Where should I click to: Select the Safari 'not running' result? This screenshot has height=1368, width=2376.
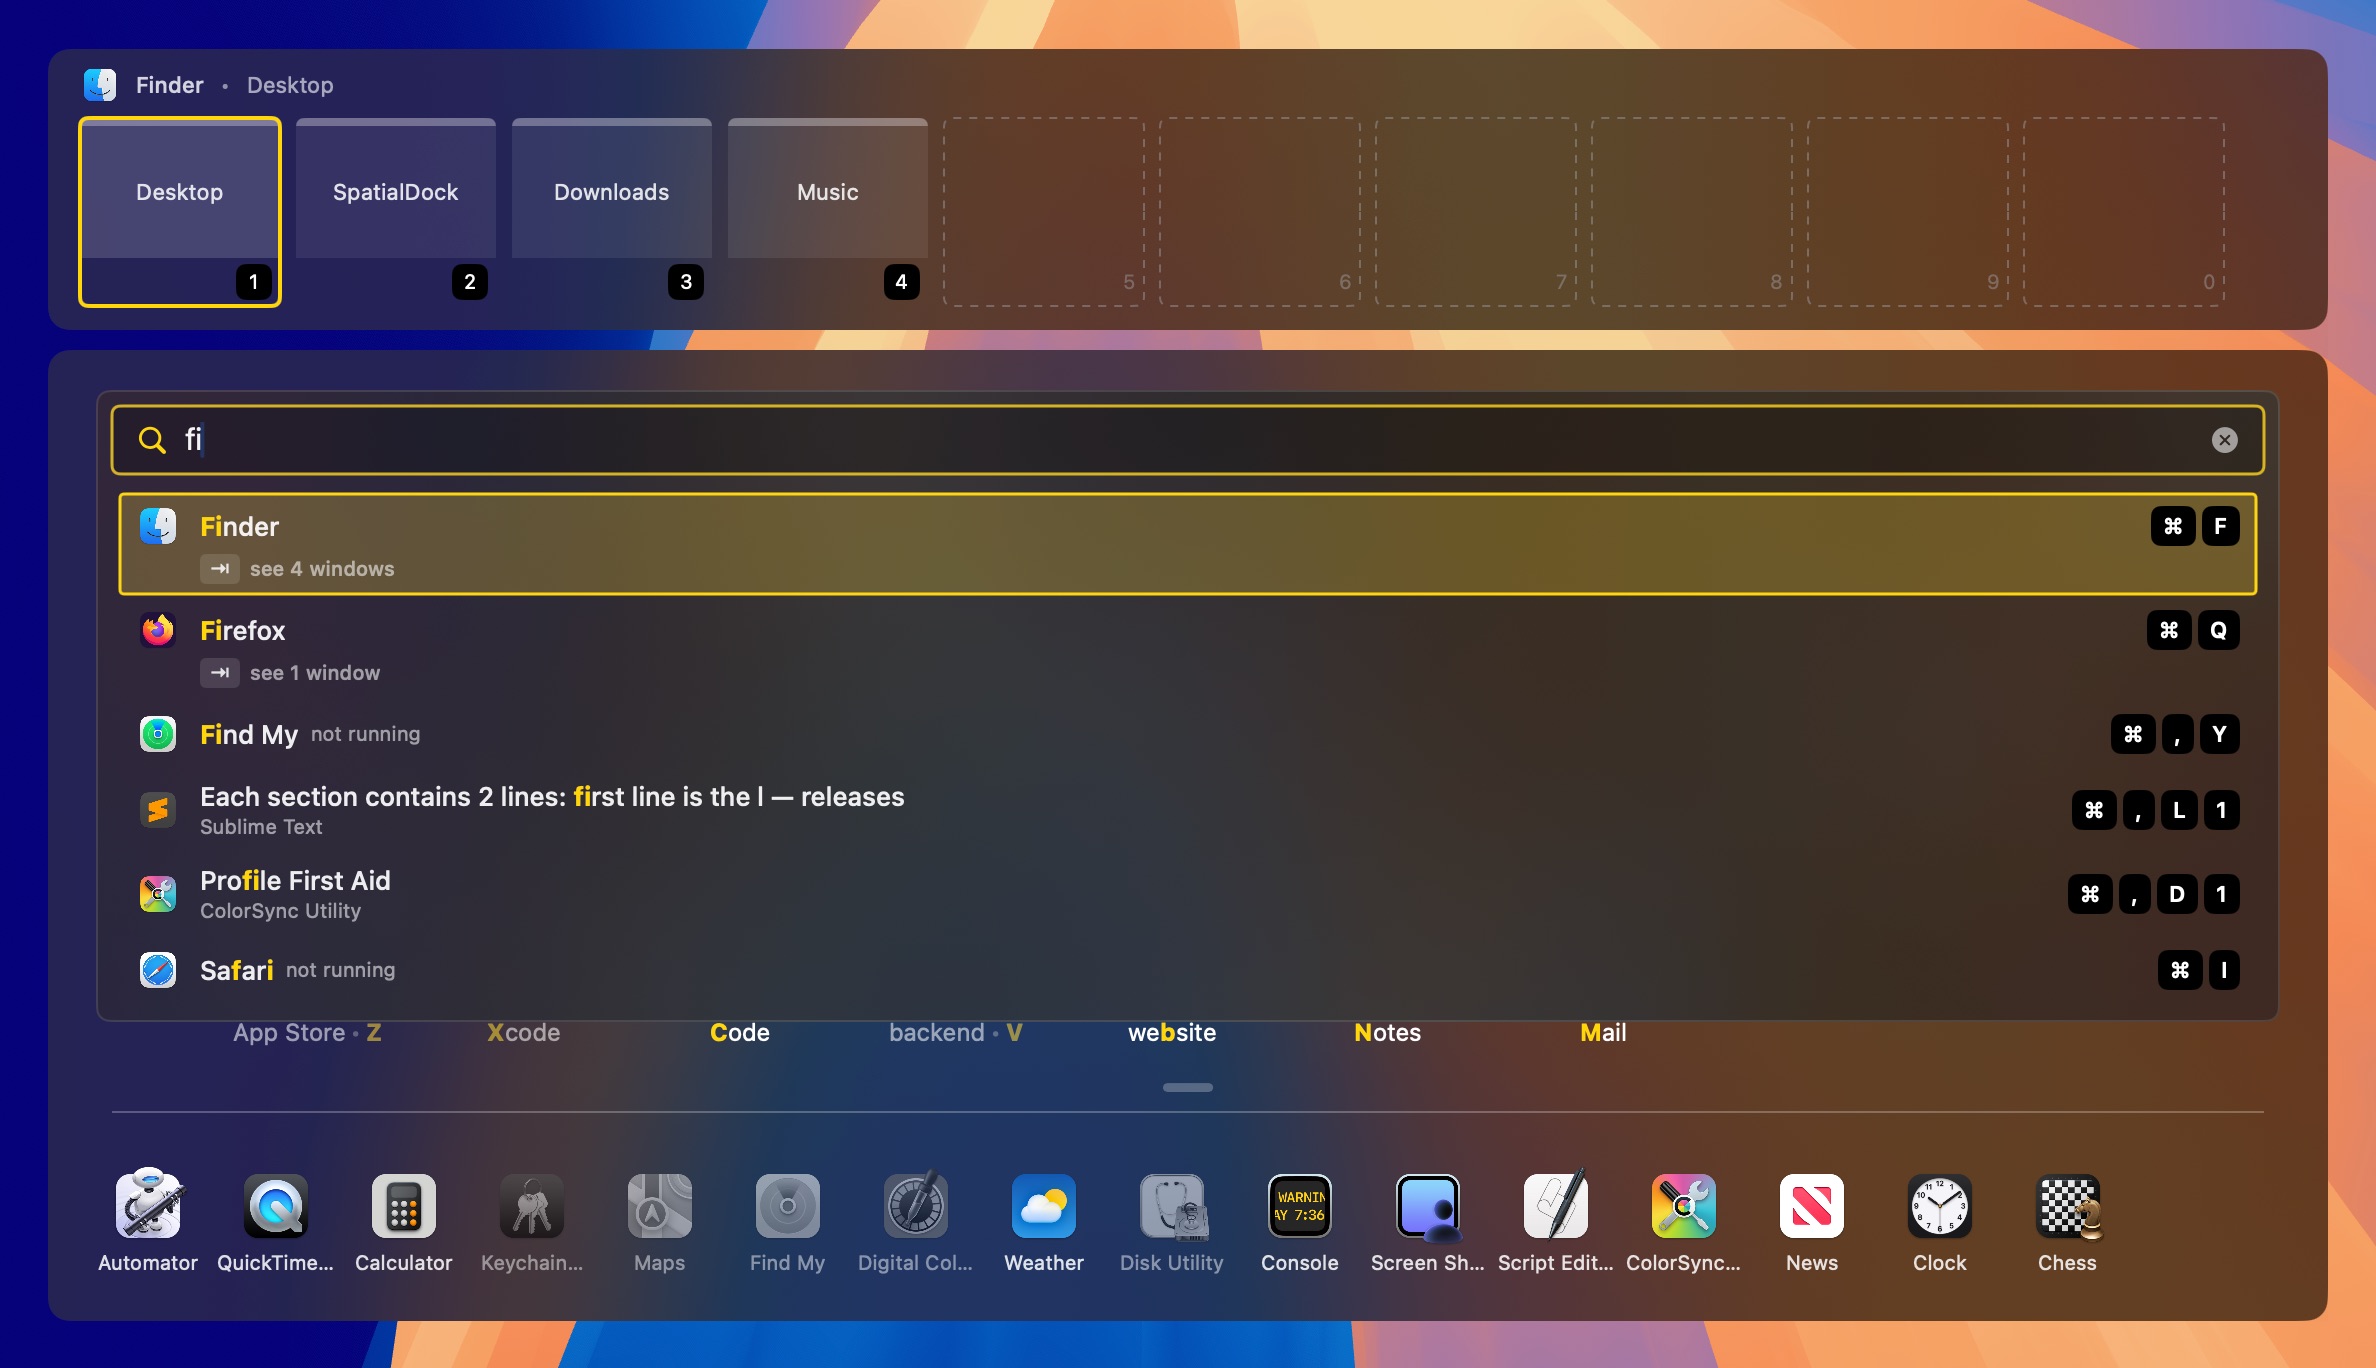coord(1188,970)
